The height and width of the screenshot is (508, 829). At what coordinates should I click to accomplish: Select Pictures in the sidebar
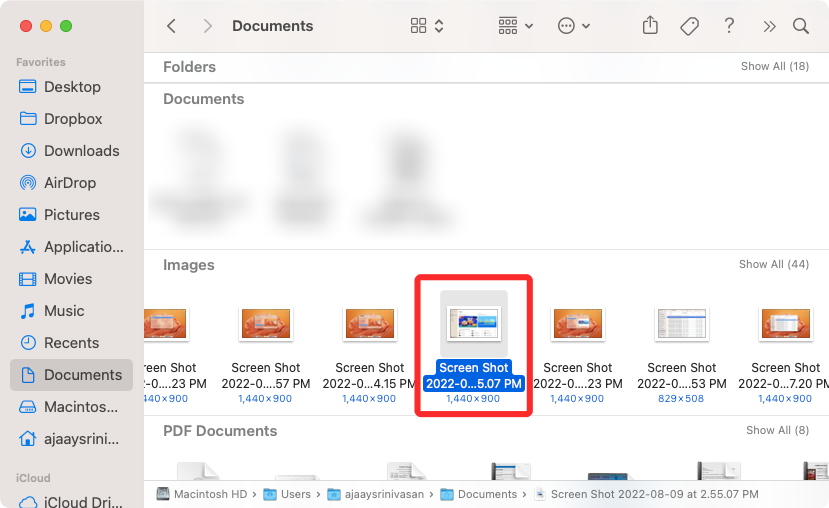pyautogui.click(x=71, y=215)
